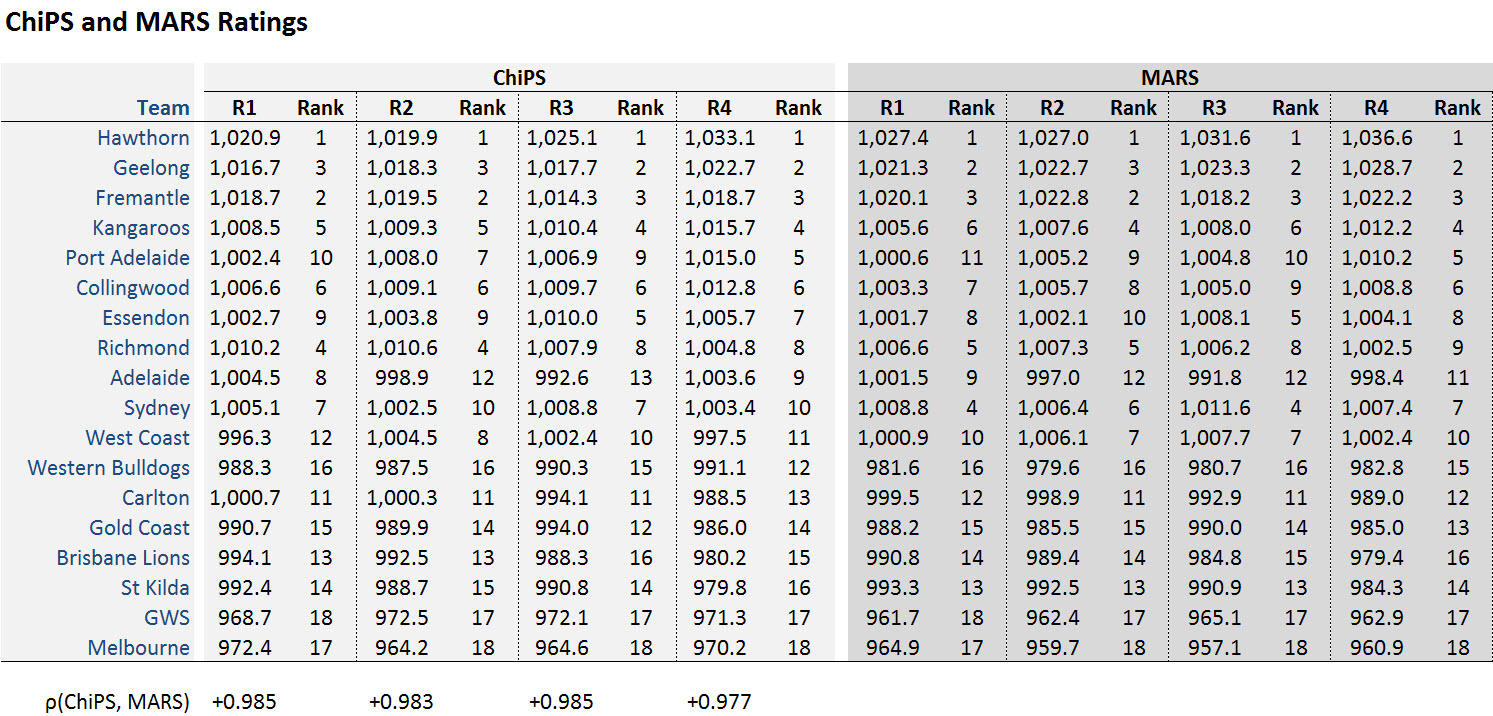Click the "St Kilda" team name
The image size is (1493, 716).
coord(155,588)
